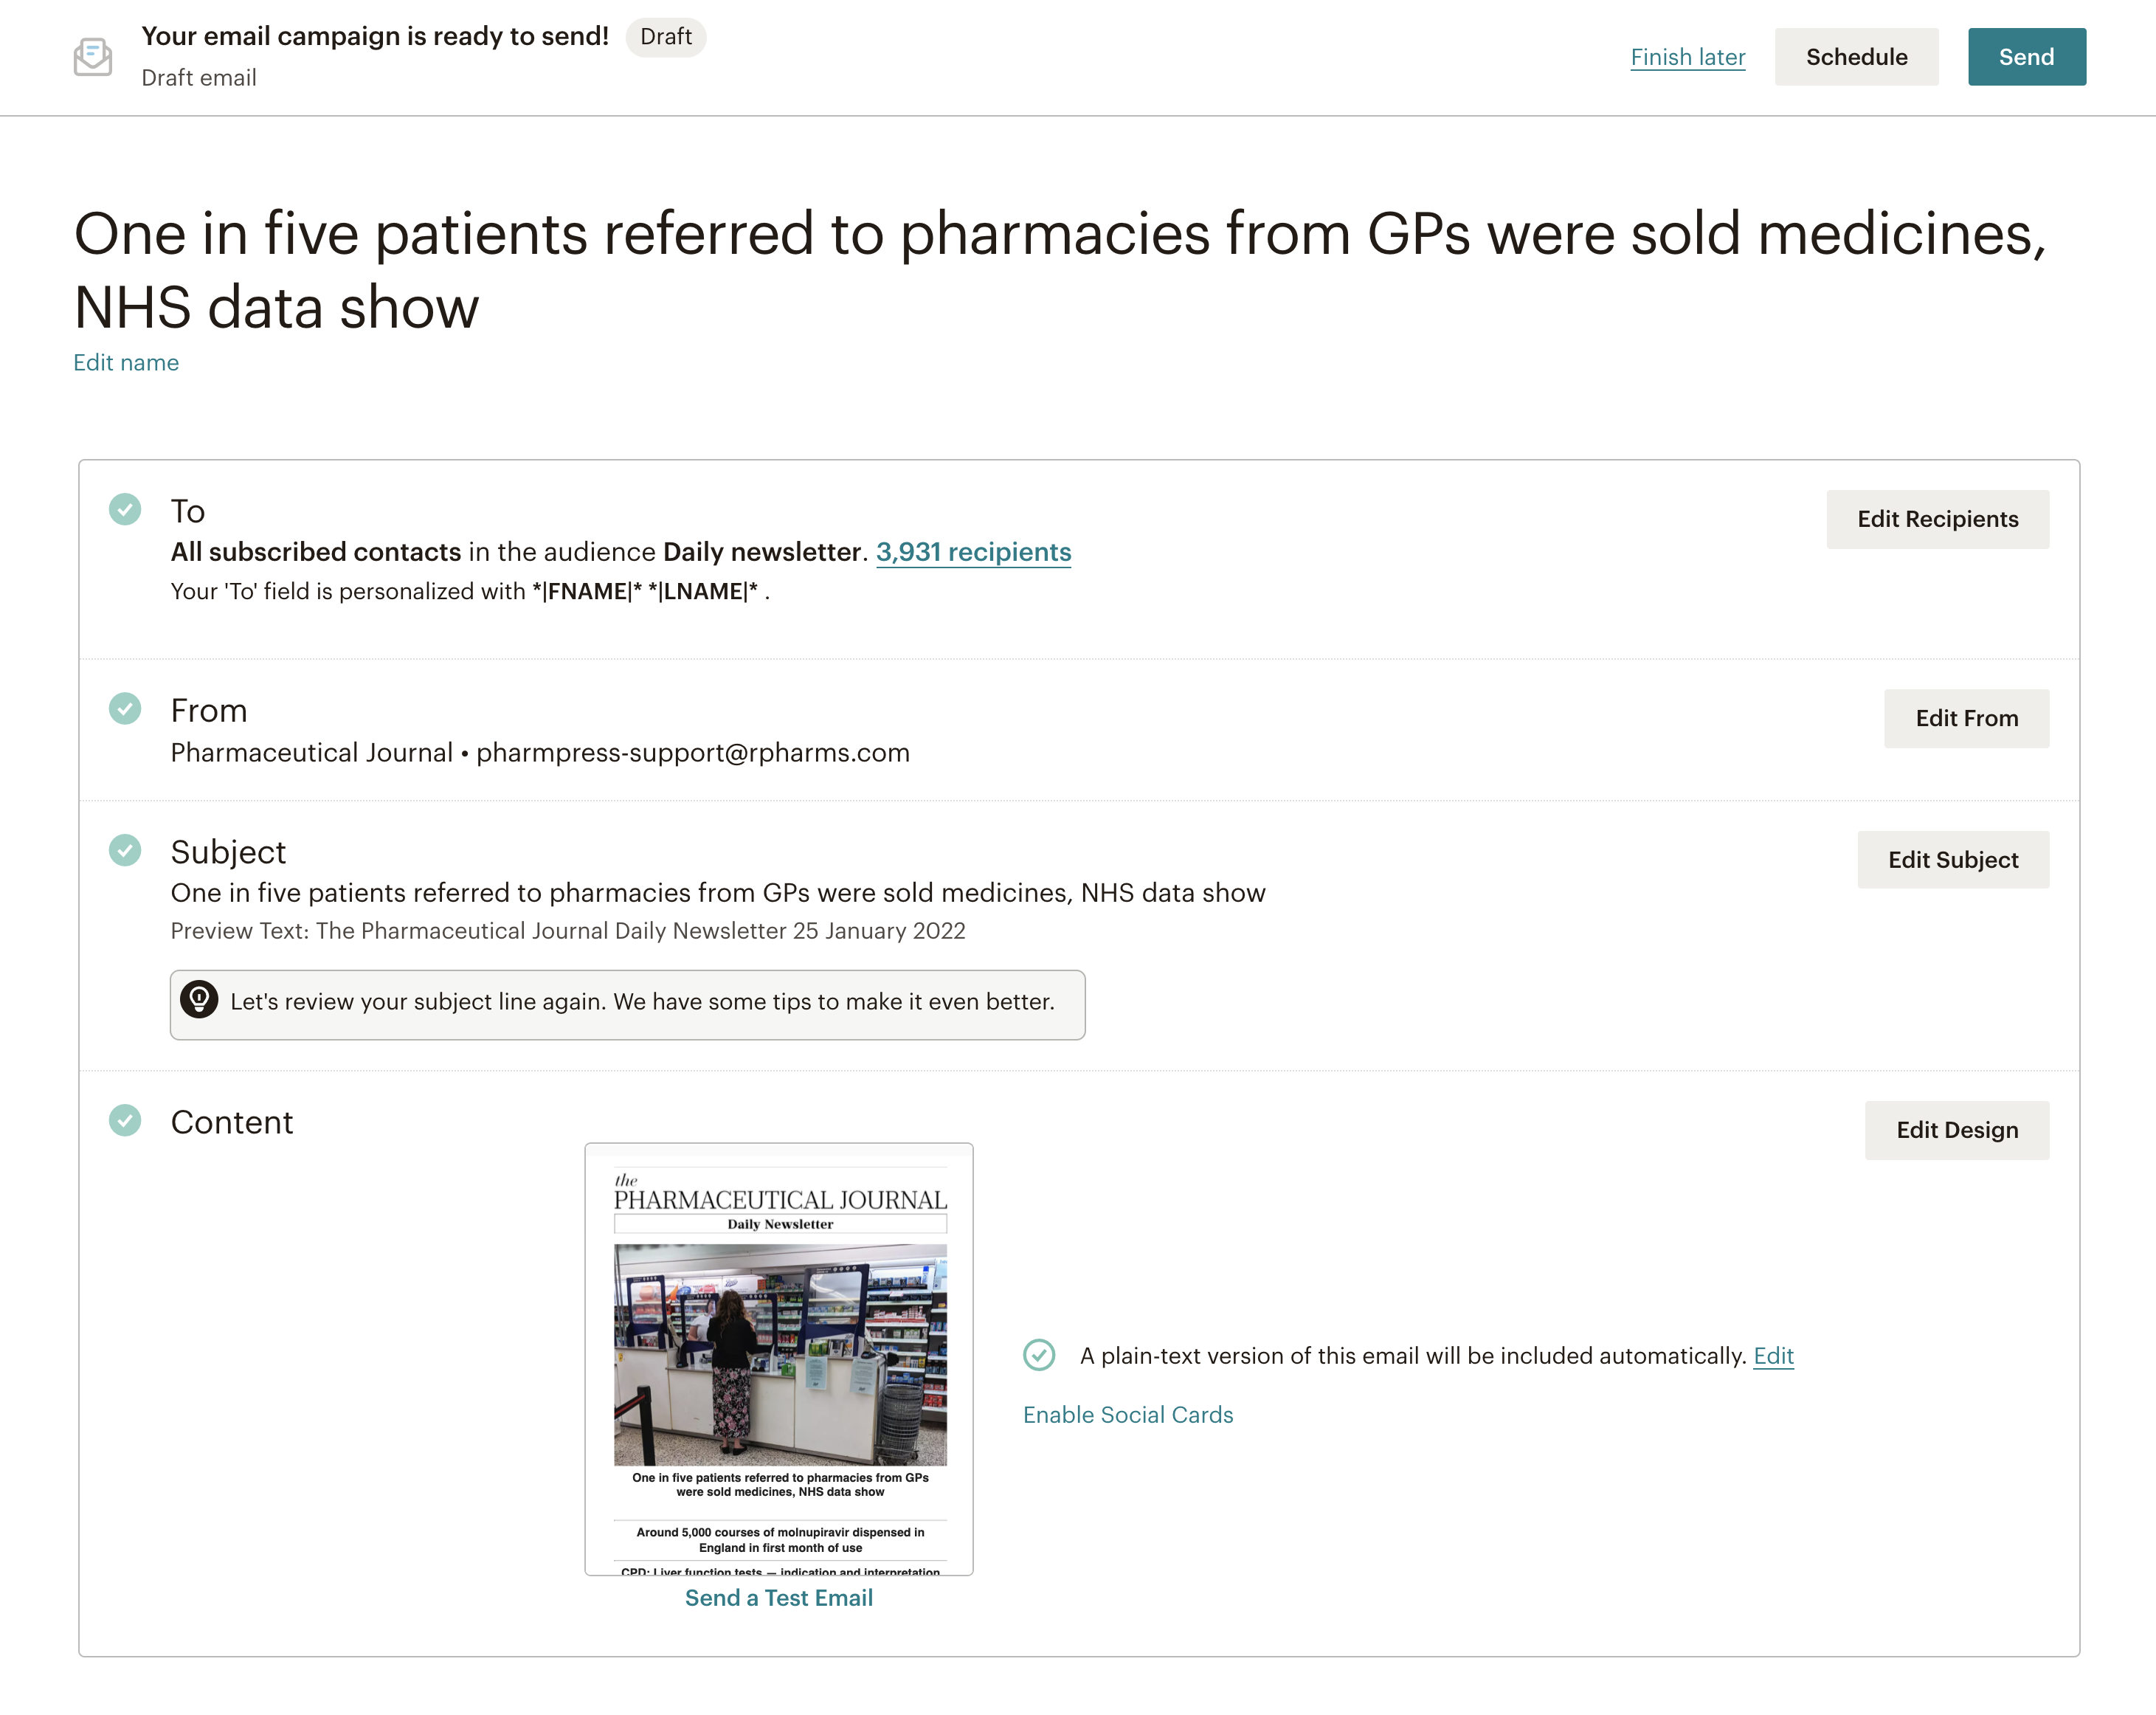Enable Social Cards

pos(1128,1415)
